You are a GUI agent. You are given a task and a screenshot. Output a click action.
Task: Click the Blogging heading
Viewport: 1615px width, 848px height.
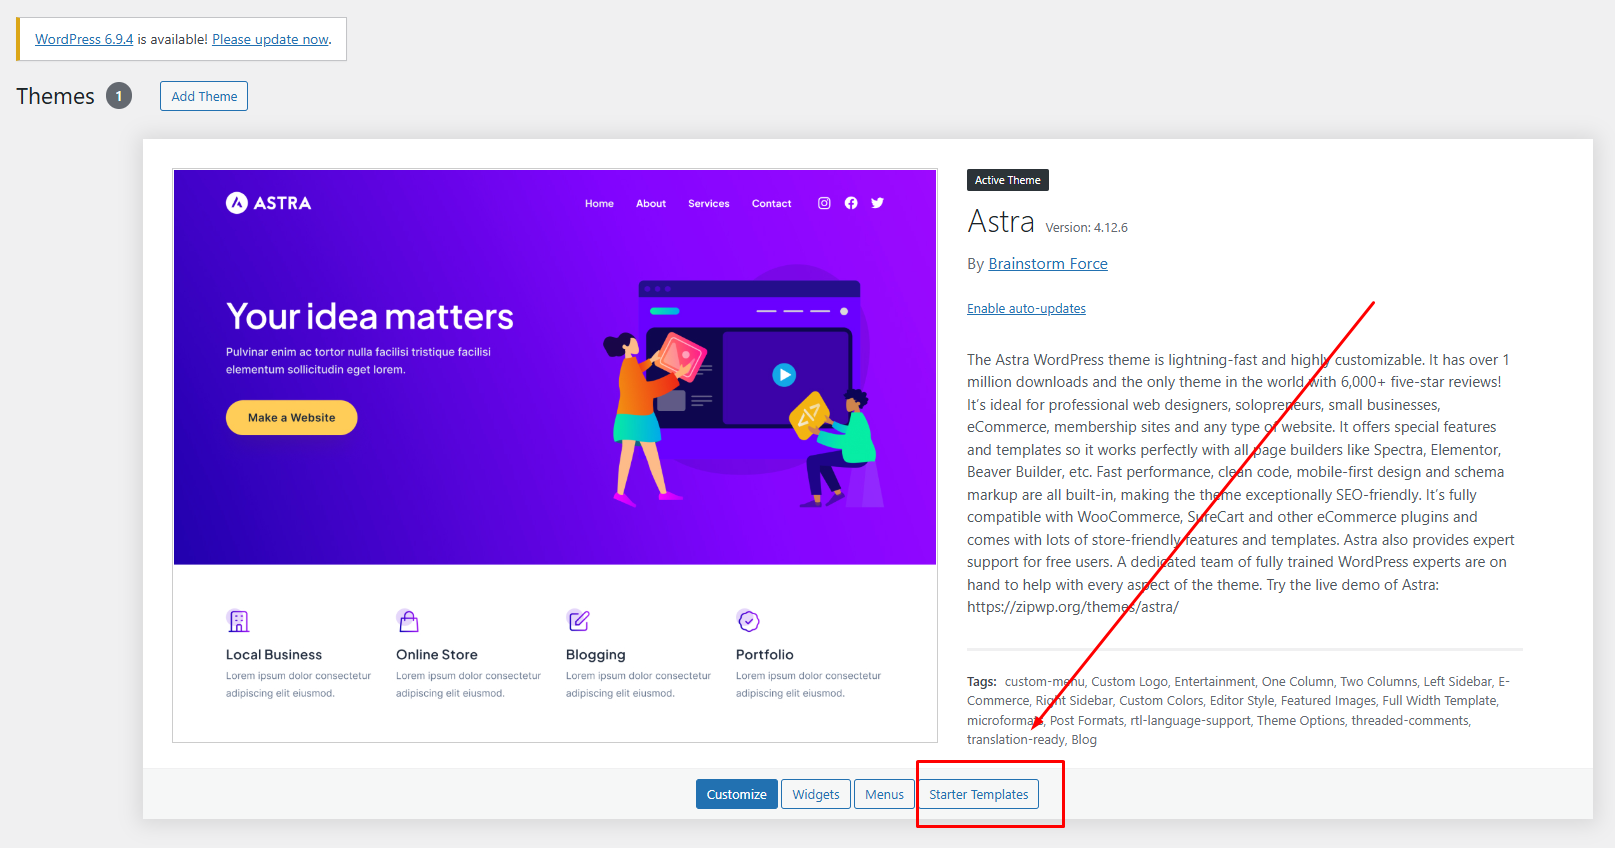coord(595,655)
